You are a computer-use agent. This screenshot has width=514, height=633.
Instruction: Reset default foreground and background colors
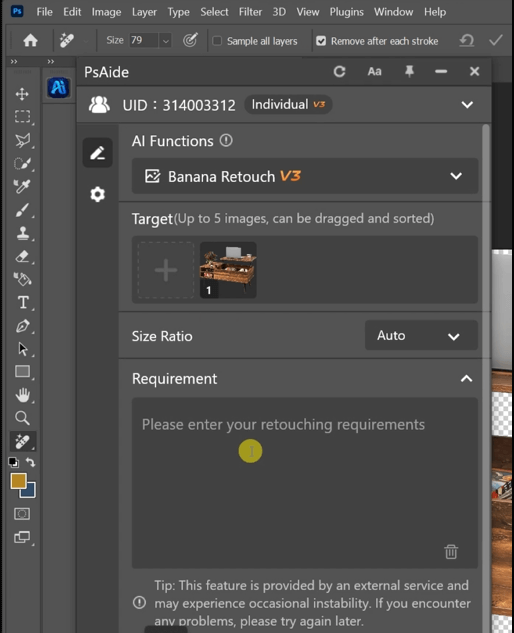[x=13, y=462]
